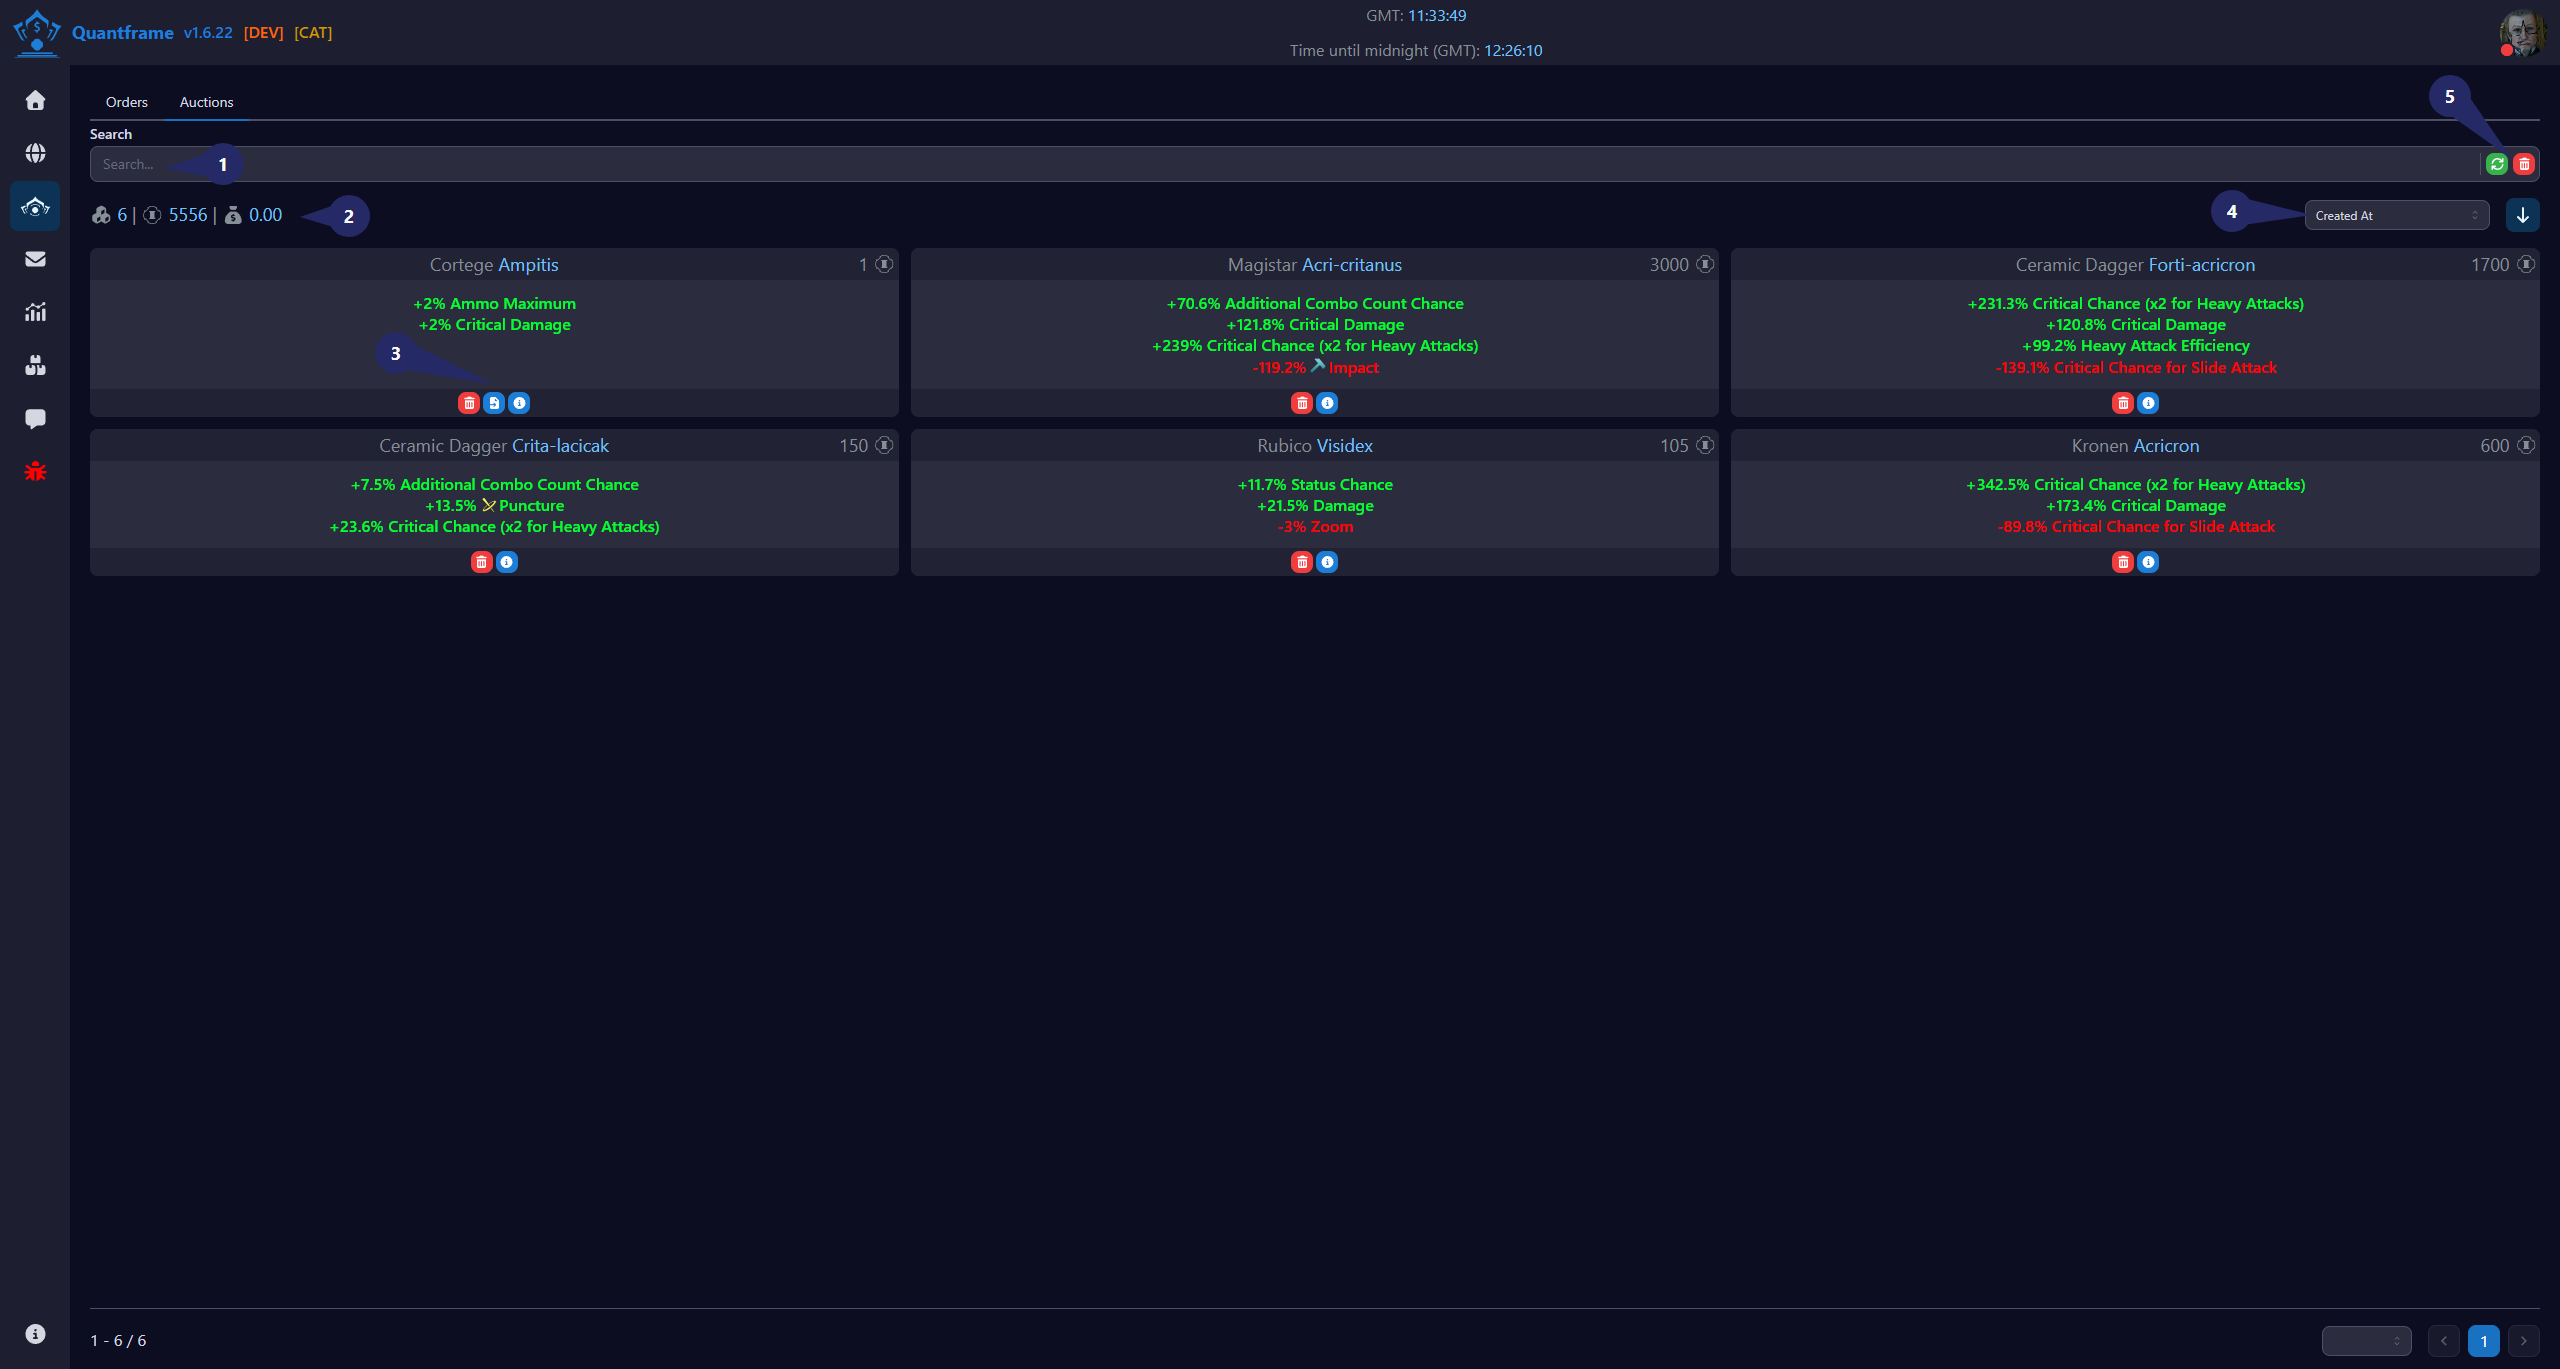Delete the Cortege Ampitis auction
Screen dimensions: 2560x1369
[x=469, y=403]
